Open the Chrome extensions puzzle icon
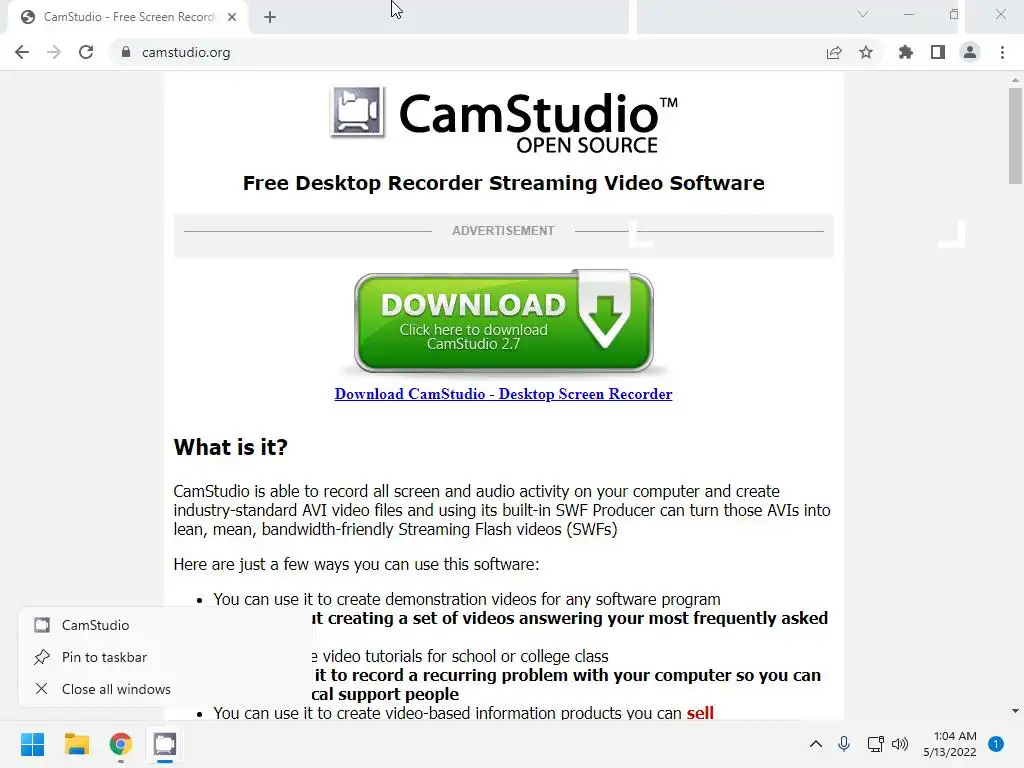 point(906,52)
